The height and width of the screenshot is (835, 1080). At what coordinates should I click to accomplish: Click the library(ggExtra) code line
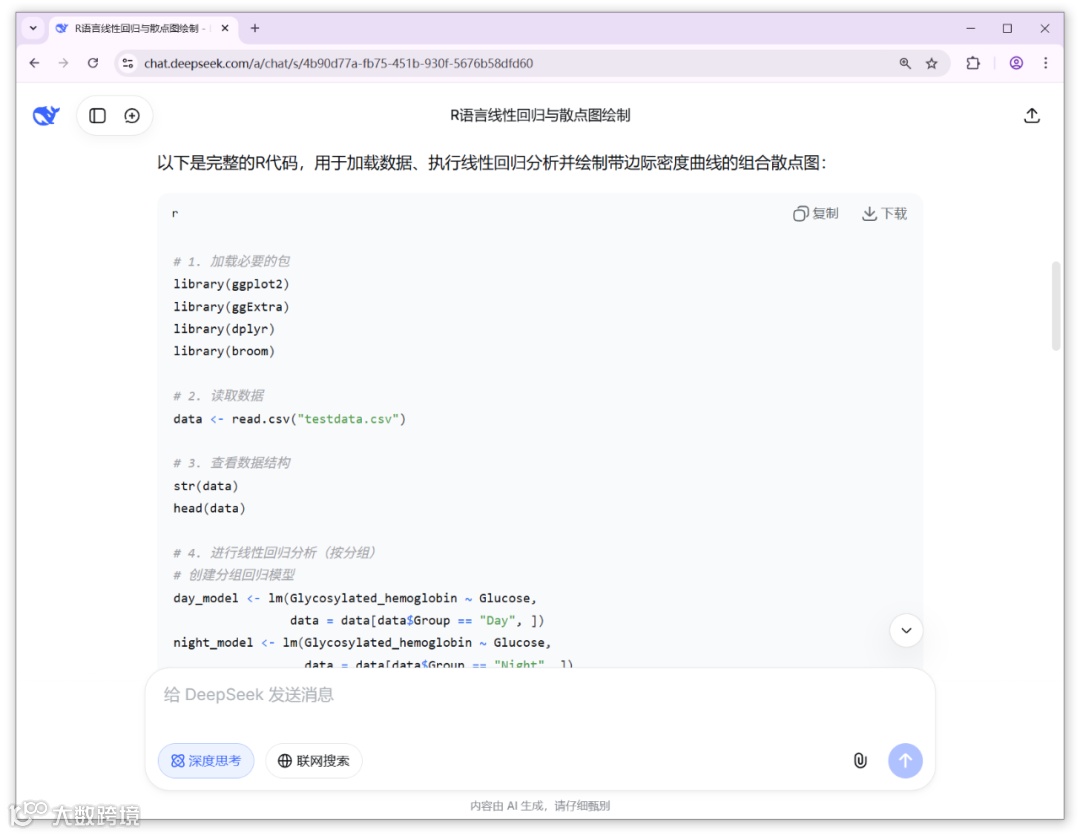click(x=231, y=307)
